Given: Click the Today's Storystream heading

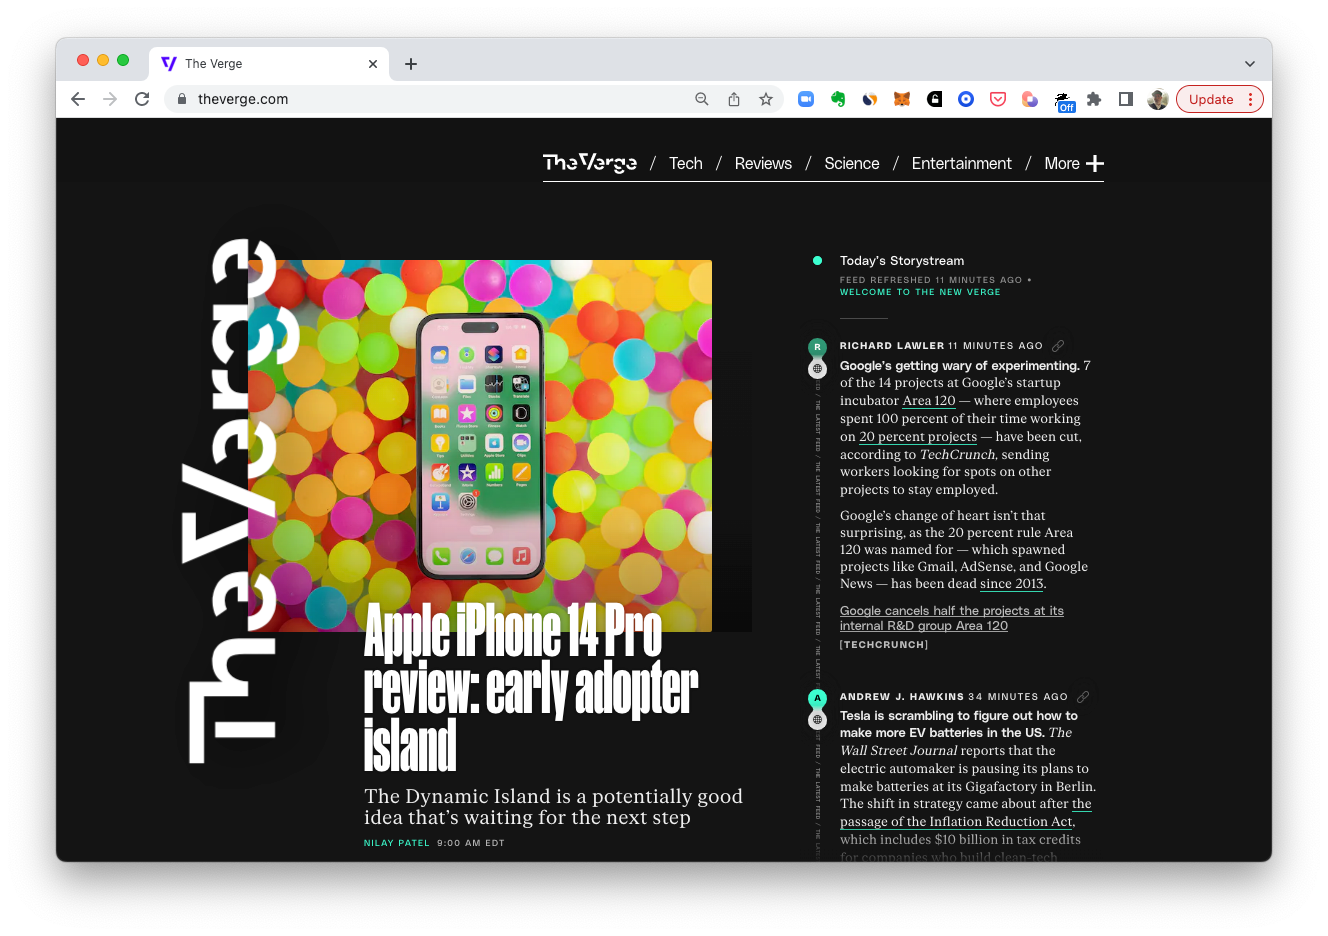Looking at the screenshot, I should [902, 260].
